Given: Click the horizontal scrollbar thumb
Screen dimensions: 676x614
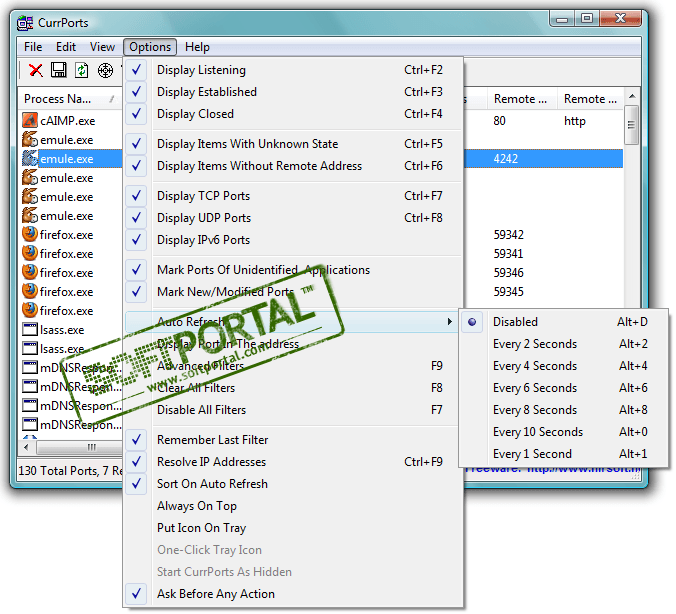Looking at the screenshot, I should coord(81,447).
